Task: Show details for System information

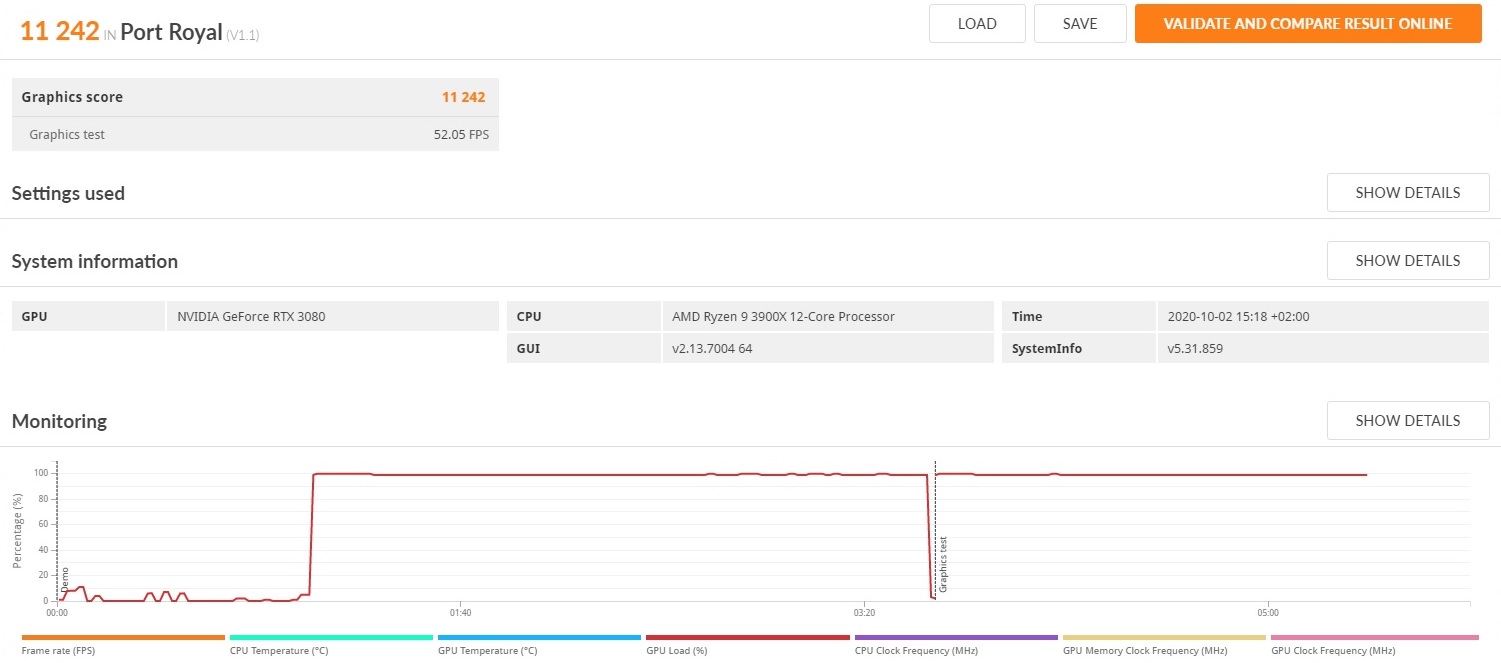Action: point(1407,261)
